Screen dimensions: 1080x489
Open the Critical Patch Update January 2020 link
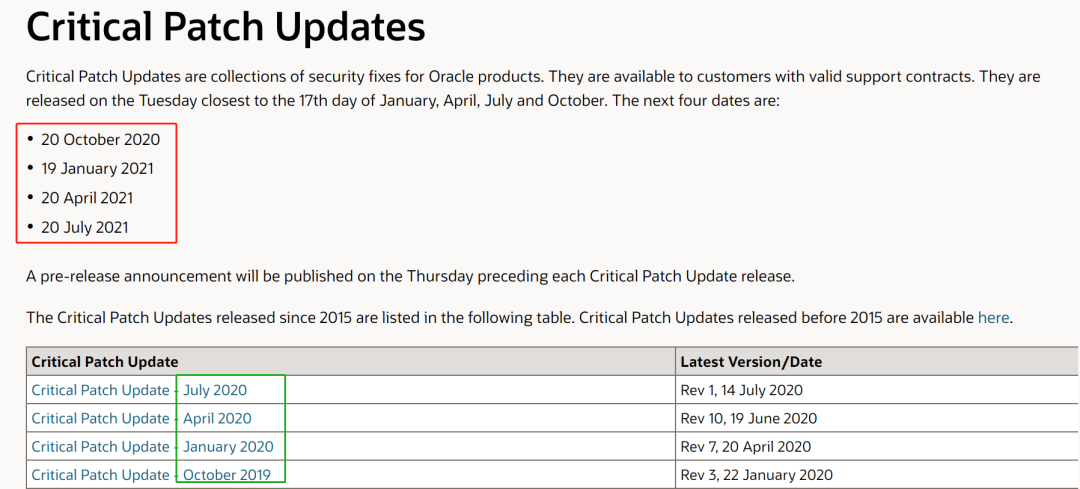(x=152, y=446)
